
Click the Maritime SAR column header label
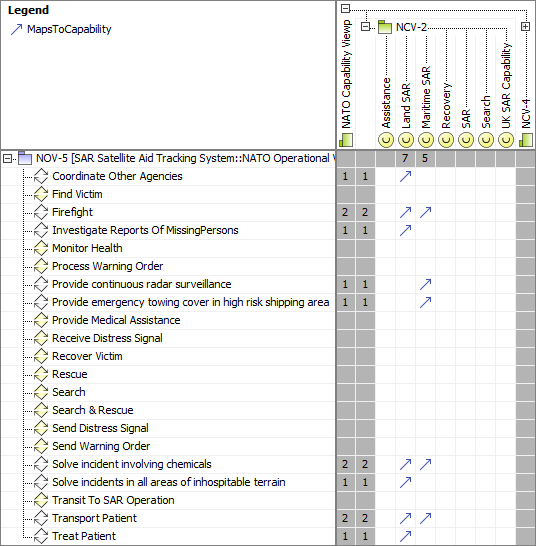tap(426, 97)
